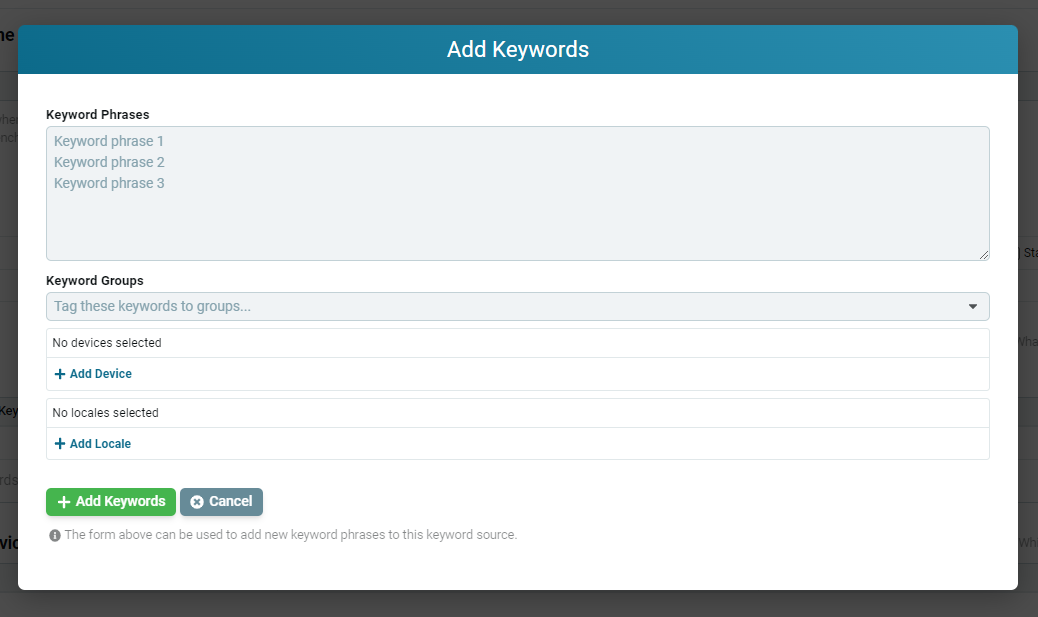
Task: Click the textarea resize handle
Action: pos(985,255)
